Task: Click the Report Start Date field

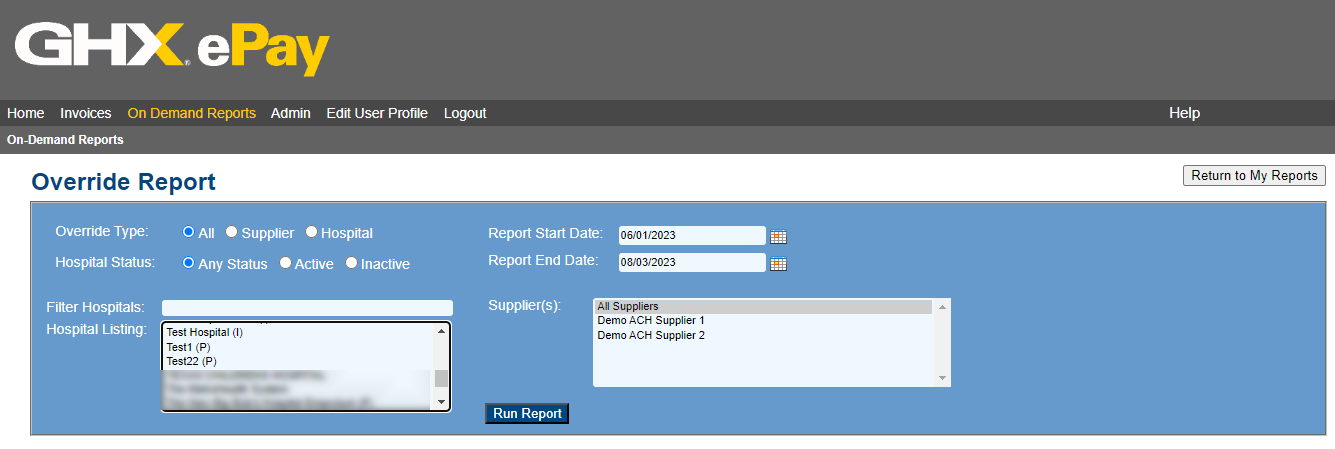Action: click(692, 235)
